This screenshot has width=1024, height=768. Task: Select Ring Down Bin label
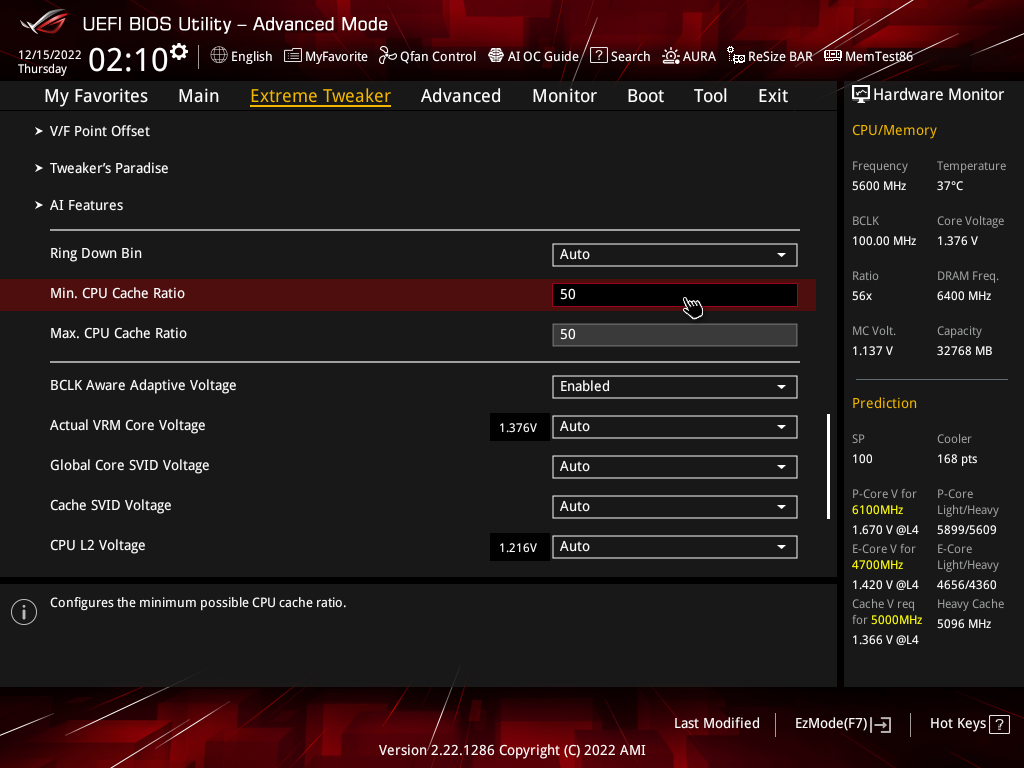96,253
